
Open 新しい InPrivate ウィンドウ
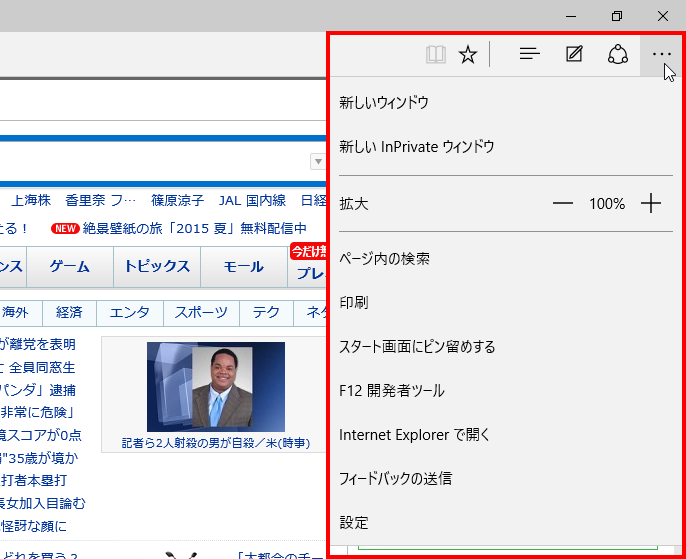[417, 147]
